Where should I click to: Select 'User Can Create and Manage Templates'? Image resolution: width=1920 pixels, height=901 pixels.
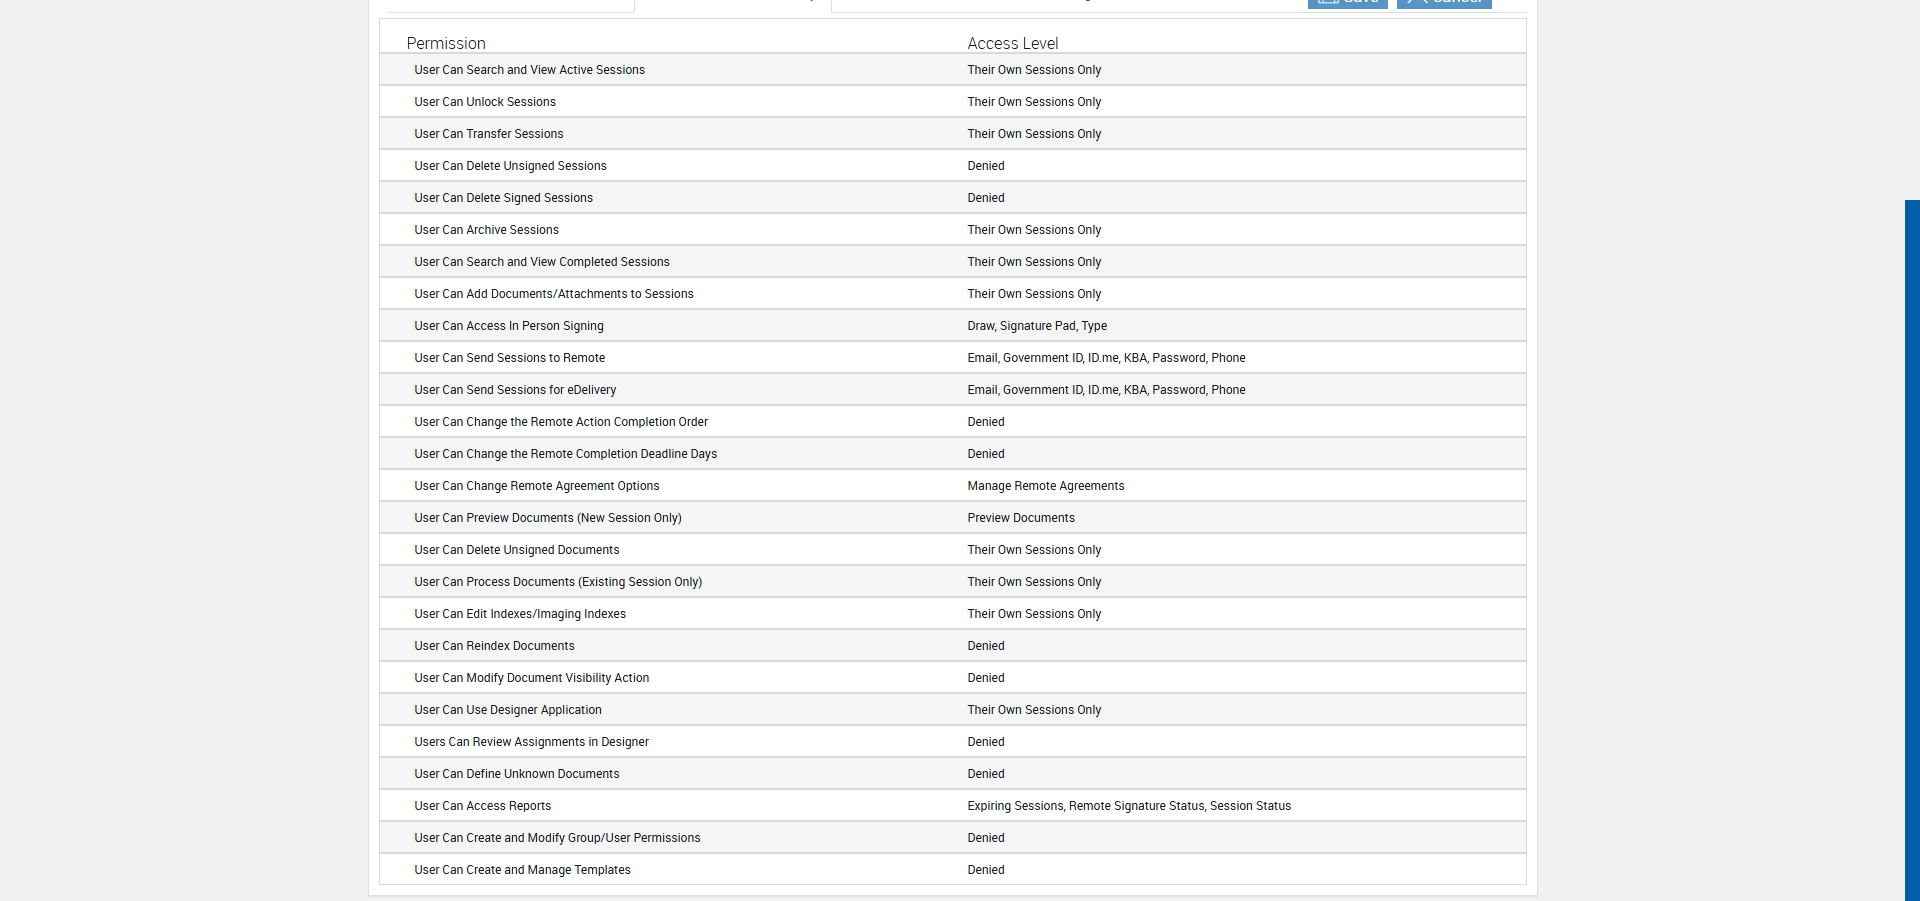click(x=522, y=870)
